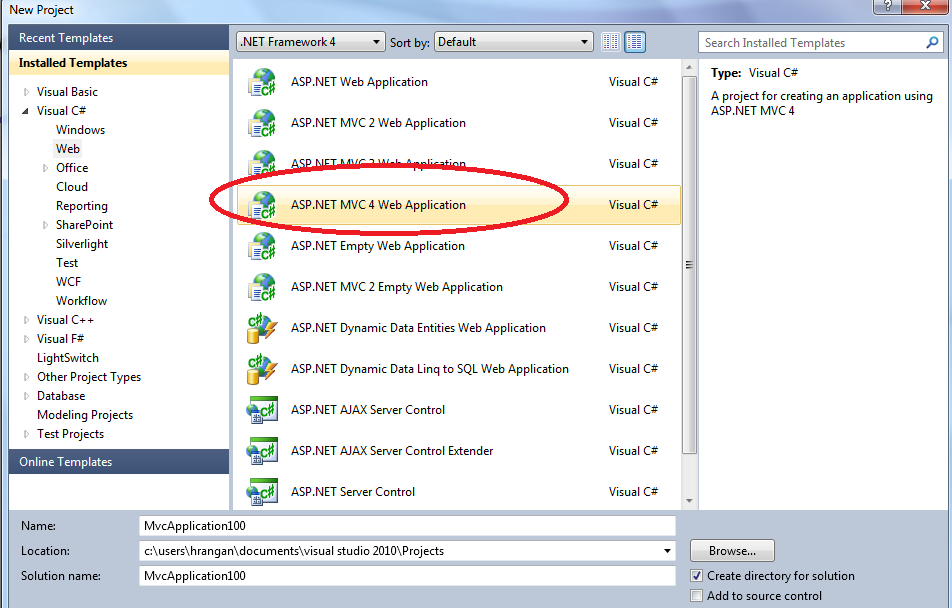
Task: Click in the Name text field
Action: [x=407, y=526]
